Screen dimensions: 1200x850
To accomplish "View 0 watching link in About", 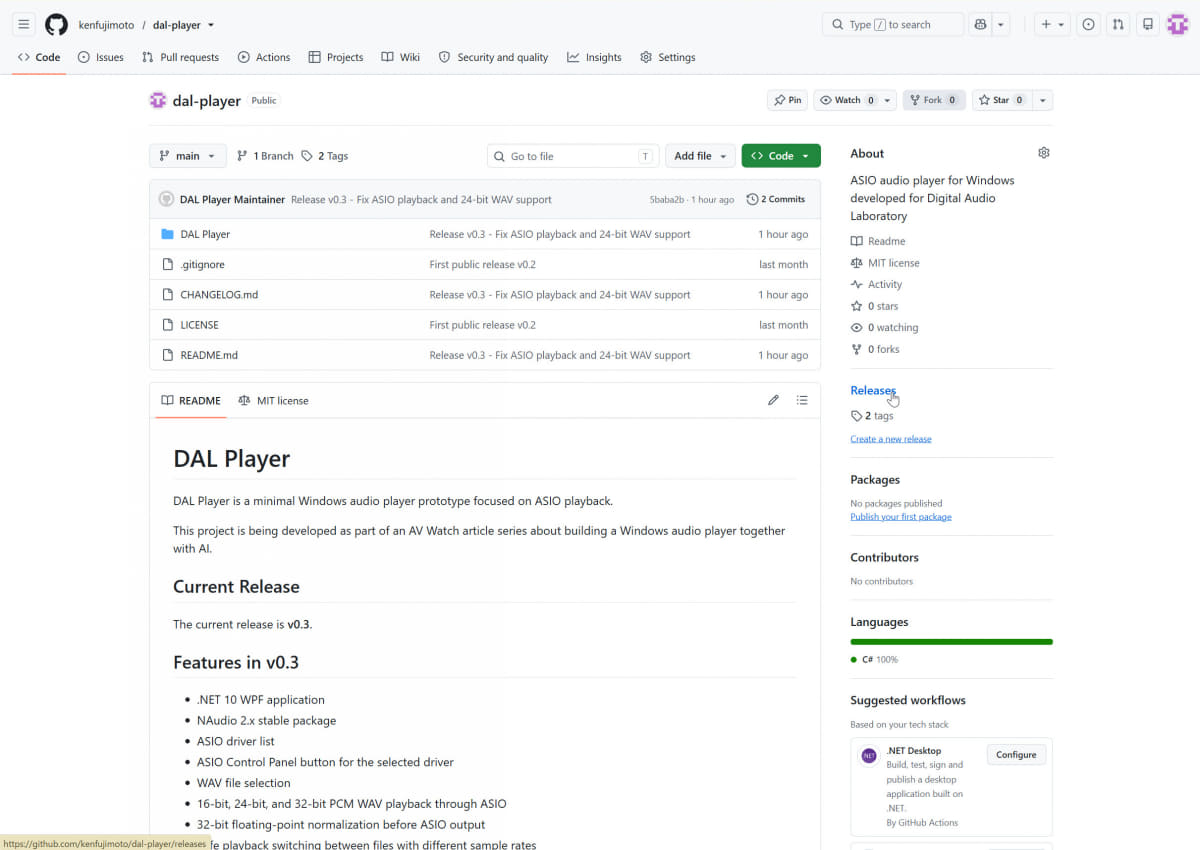I will click(x=884, y=327).
